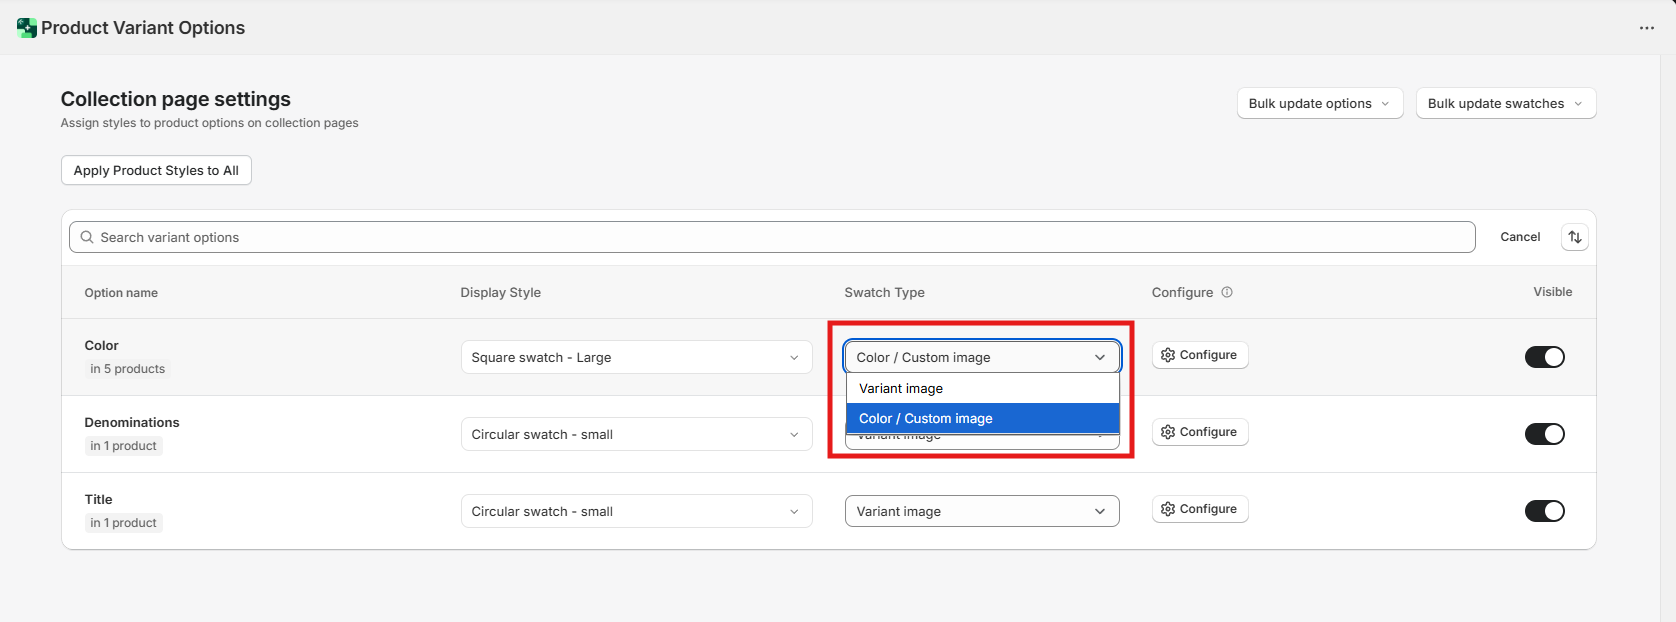1676x622 pixels.
Task: Turn off the Title option visibility
Action: click(1544, 511)
